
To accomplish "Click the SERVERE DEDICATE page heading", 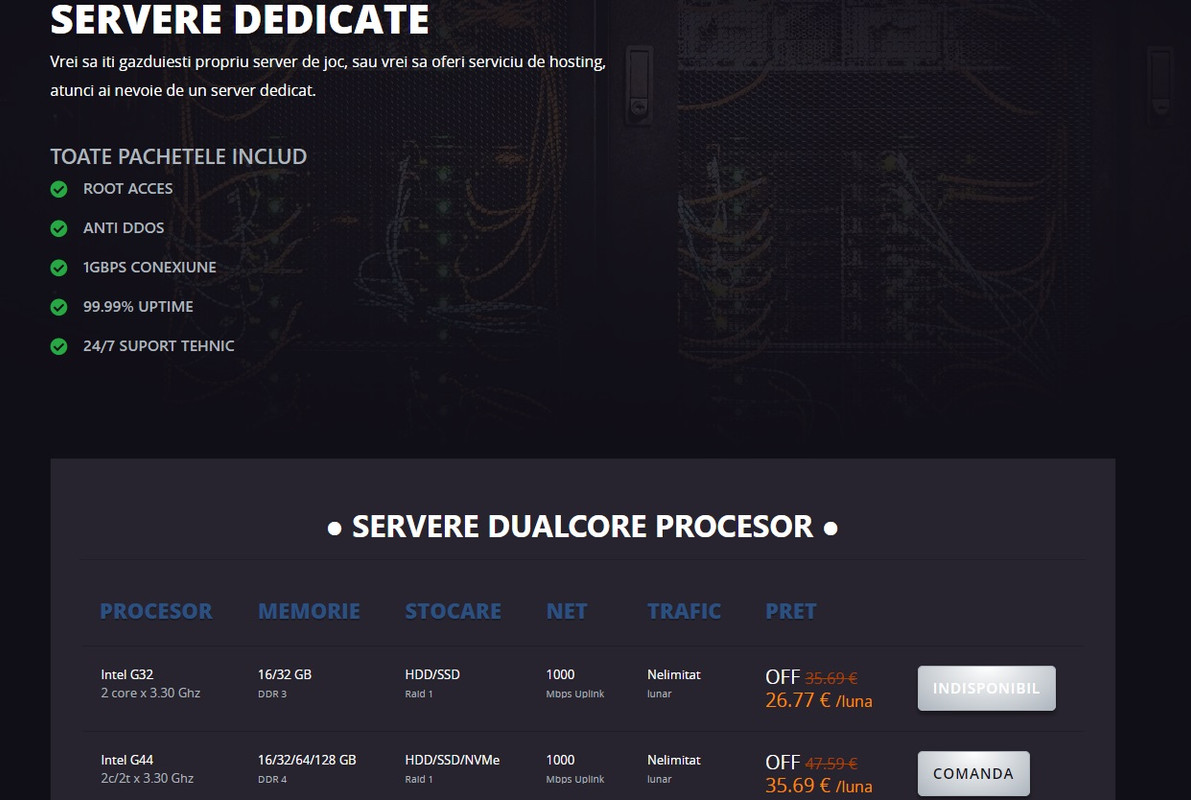I will [x=239, y=19].
